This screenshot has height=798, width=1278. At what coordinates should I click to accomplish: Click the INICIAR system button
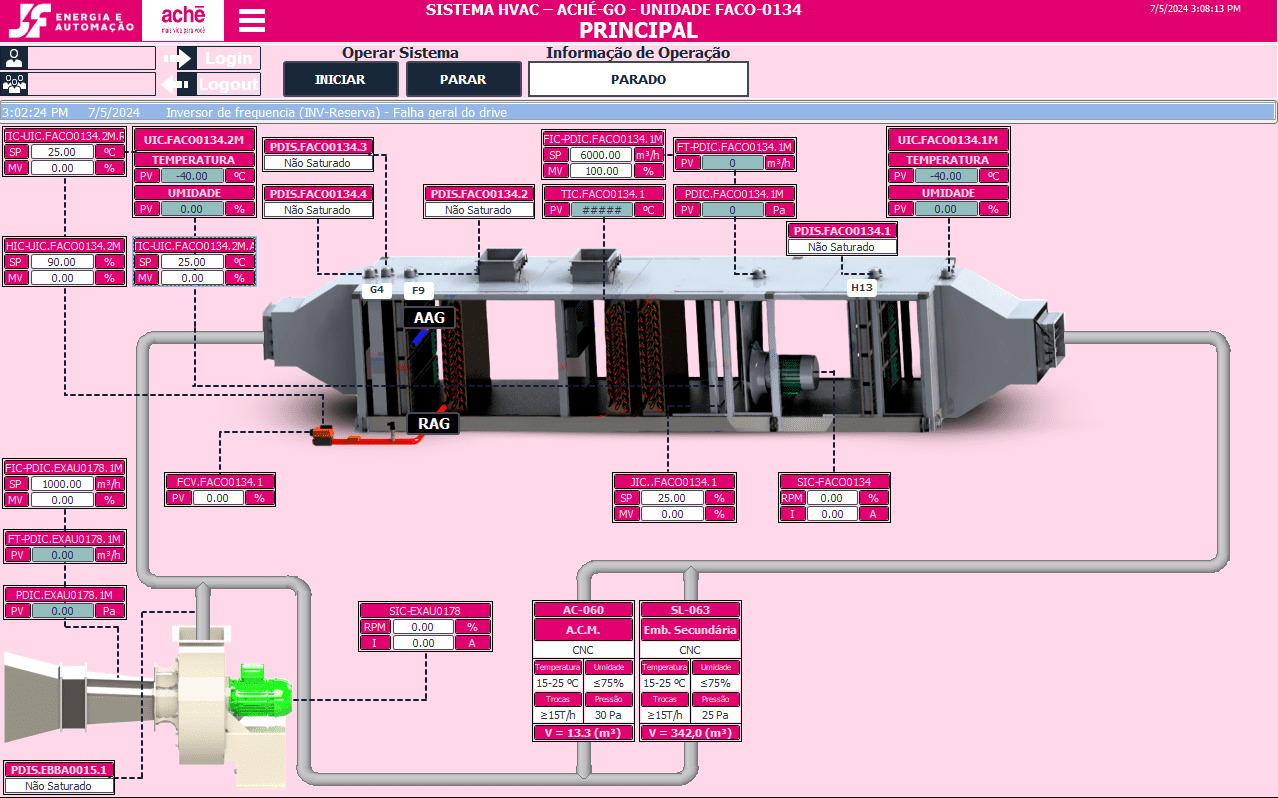pyautogui.click(x=340, y=79)
